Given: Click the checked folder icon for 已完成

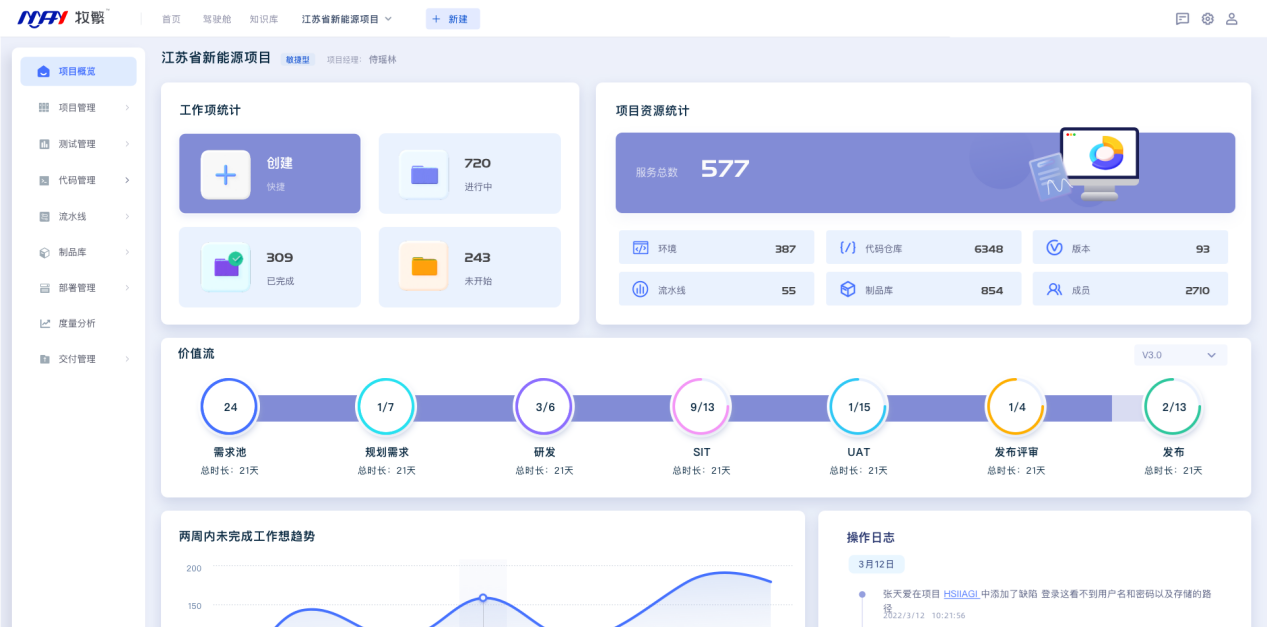Looking at the screenshot, I should click(226, 266).
